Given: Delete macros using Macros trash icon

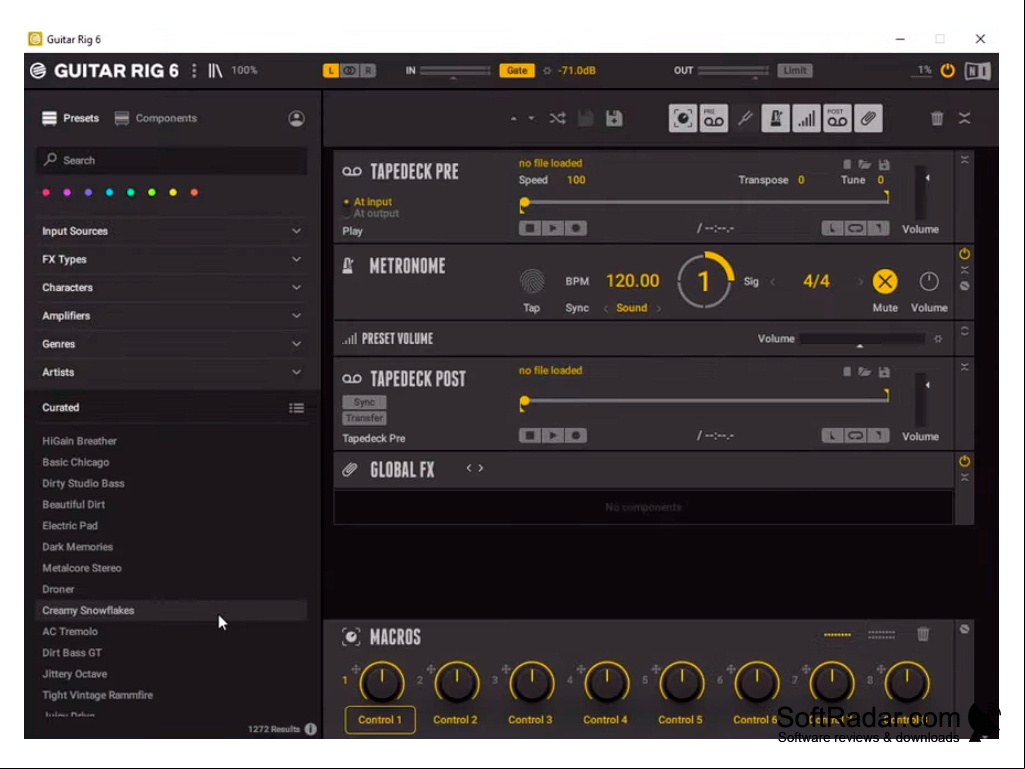Looking at the screenshot, I should 922,634.
